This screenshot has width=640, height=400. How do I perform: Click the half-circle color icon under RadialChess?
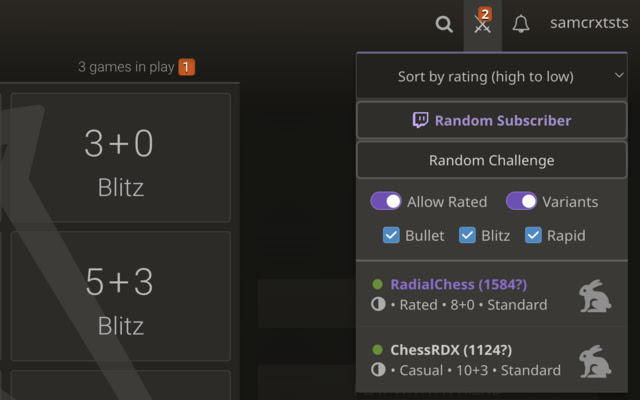click(378, 304)
